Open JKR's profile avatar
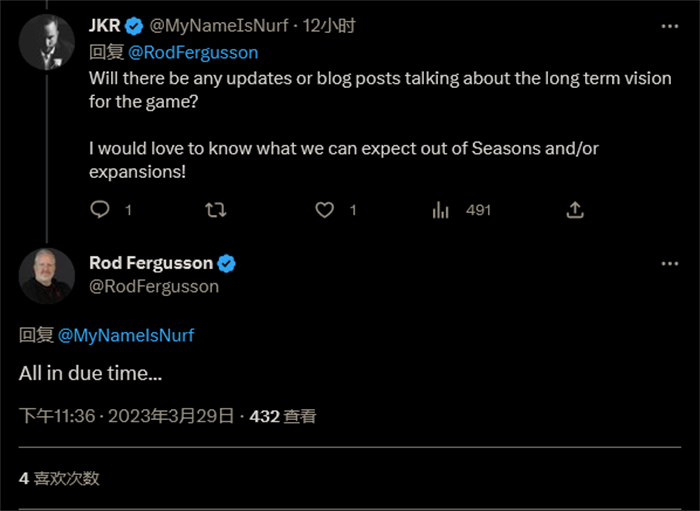Screen dimensions: 700x511 [x=47, y=43]
